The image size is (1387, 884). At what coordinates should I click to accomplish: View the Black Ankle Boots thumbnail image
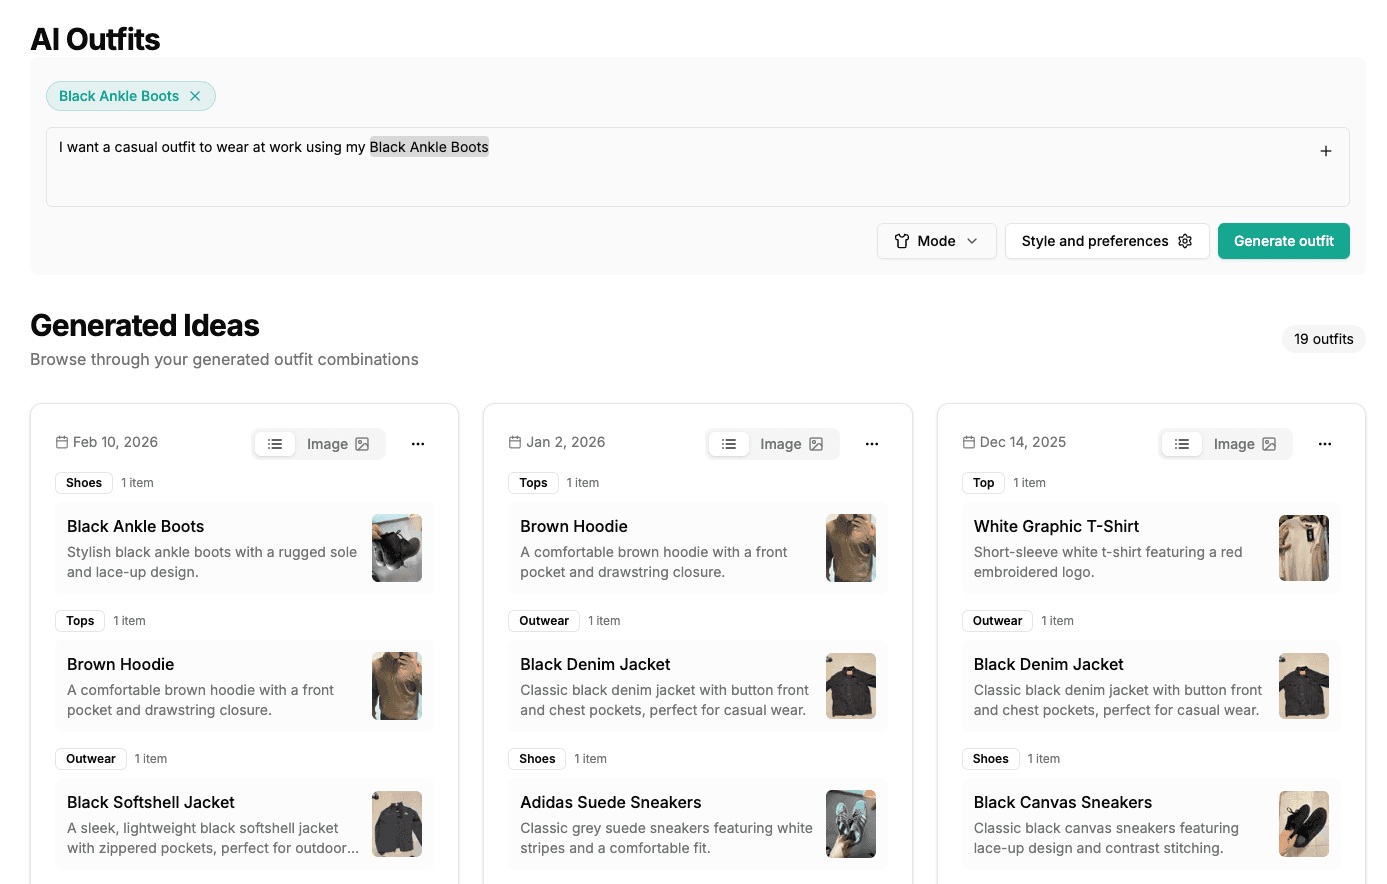pyautogui.click(x=397, y=547)
